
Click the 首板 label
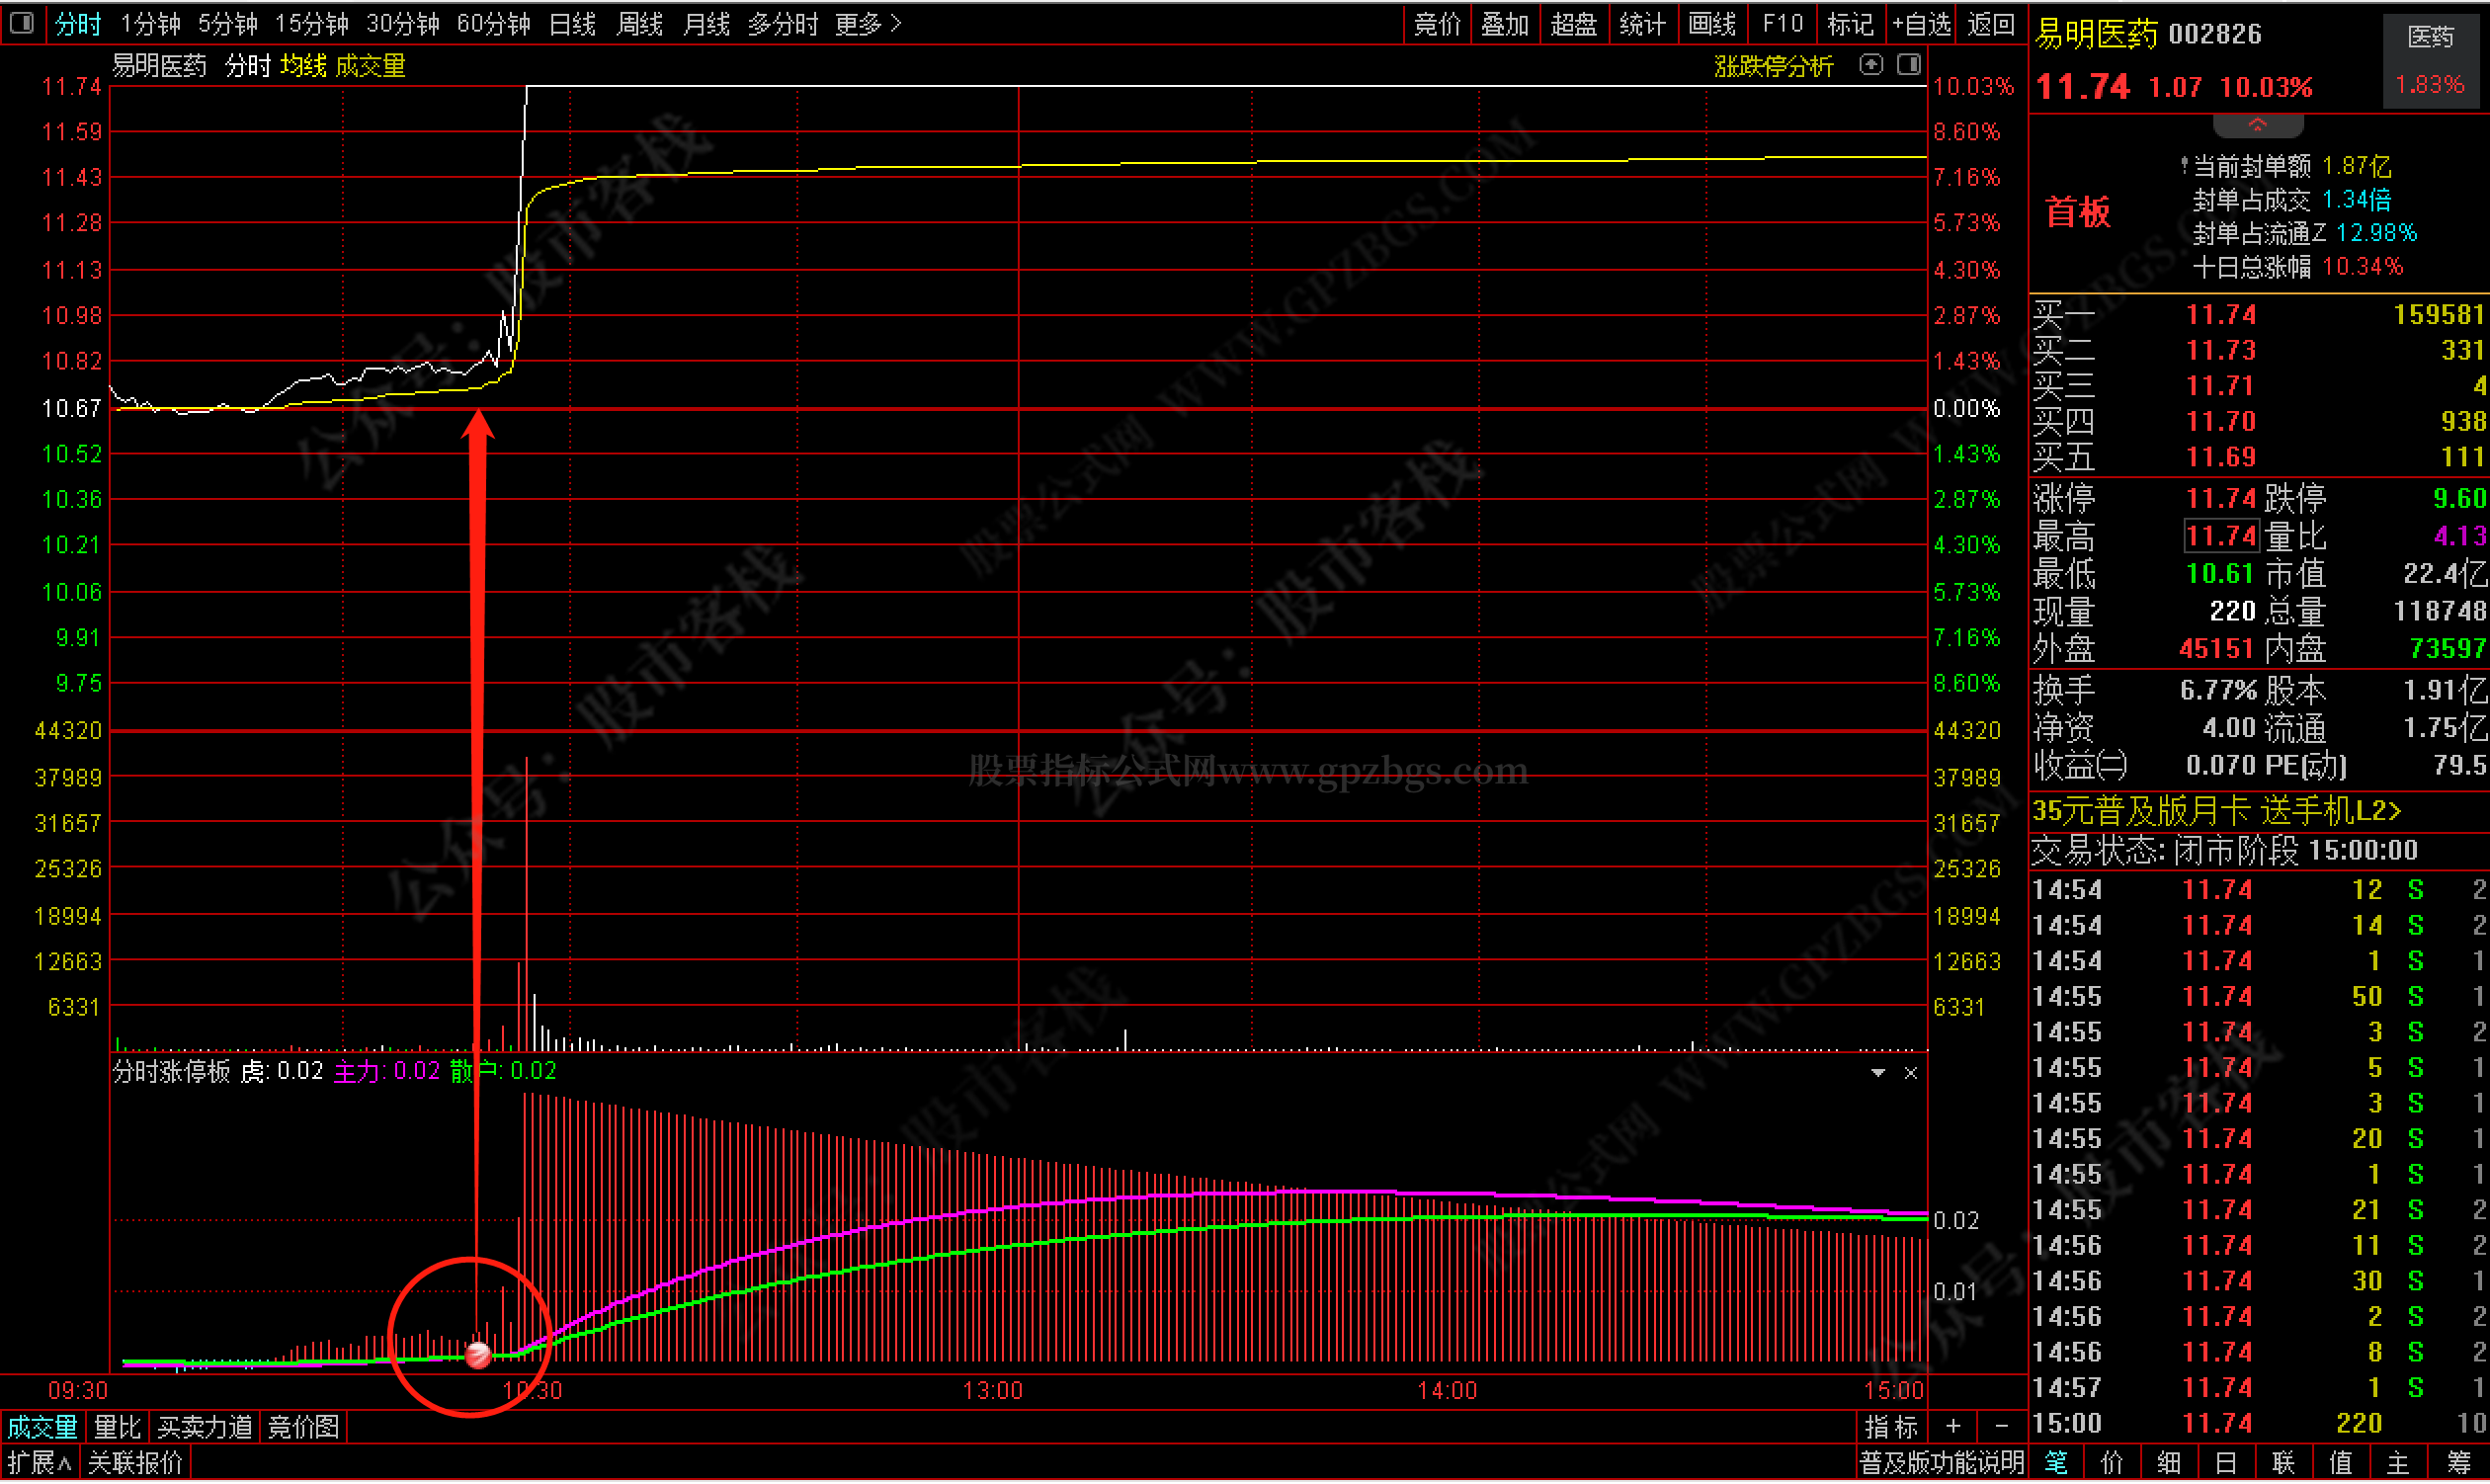[x=2078, y=212]
